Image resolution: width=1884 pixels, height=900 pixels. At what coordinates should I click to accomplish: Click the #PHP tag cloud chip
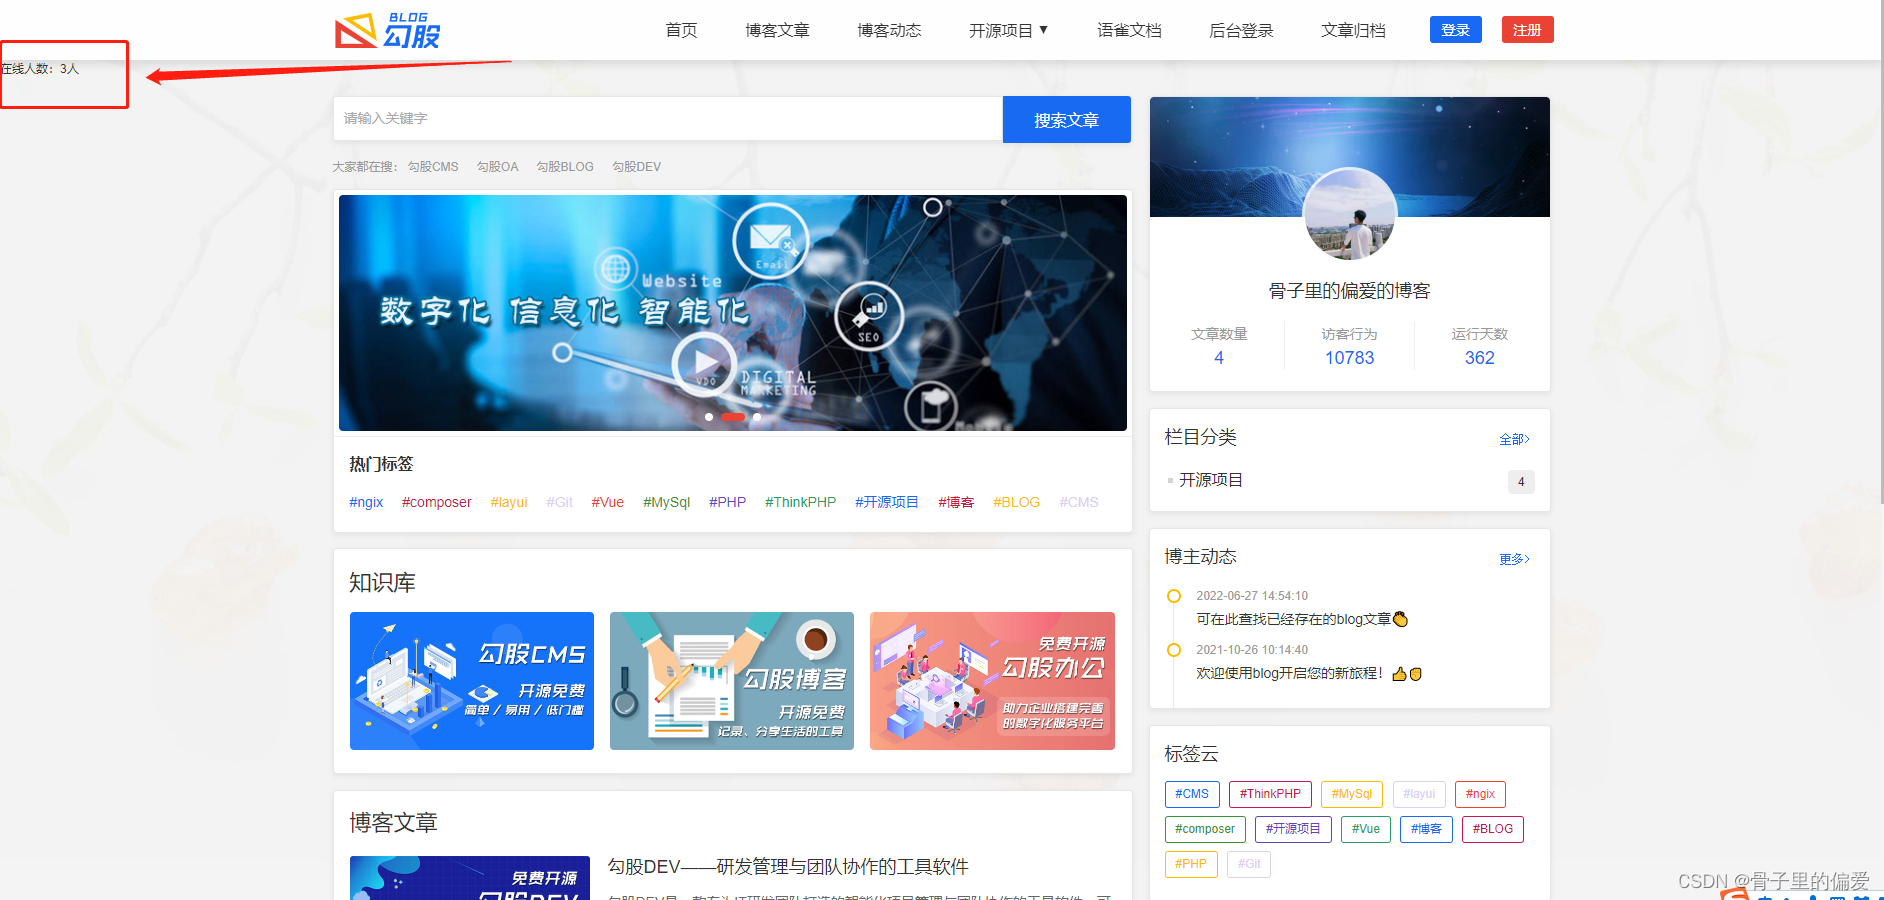[1191, 864]
